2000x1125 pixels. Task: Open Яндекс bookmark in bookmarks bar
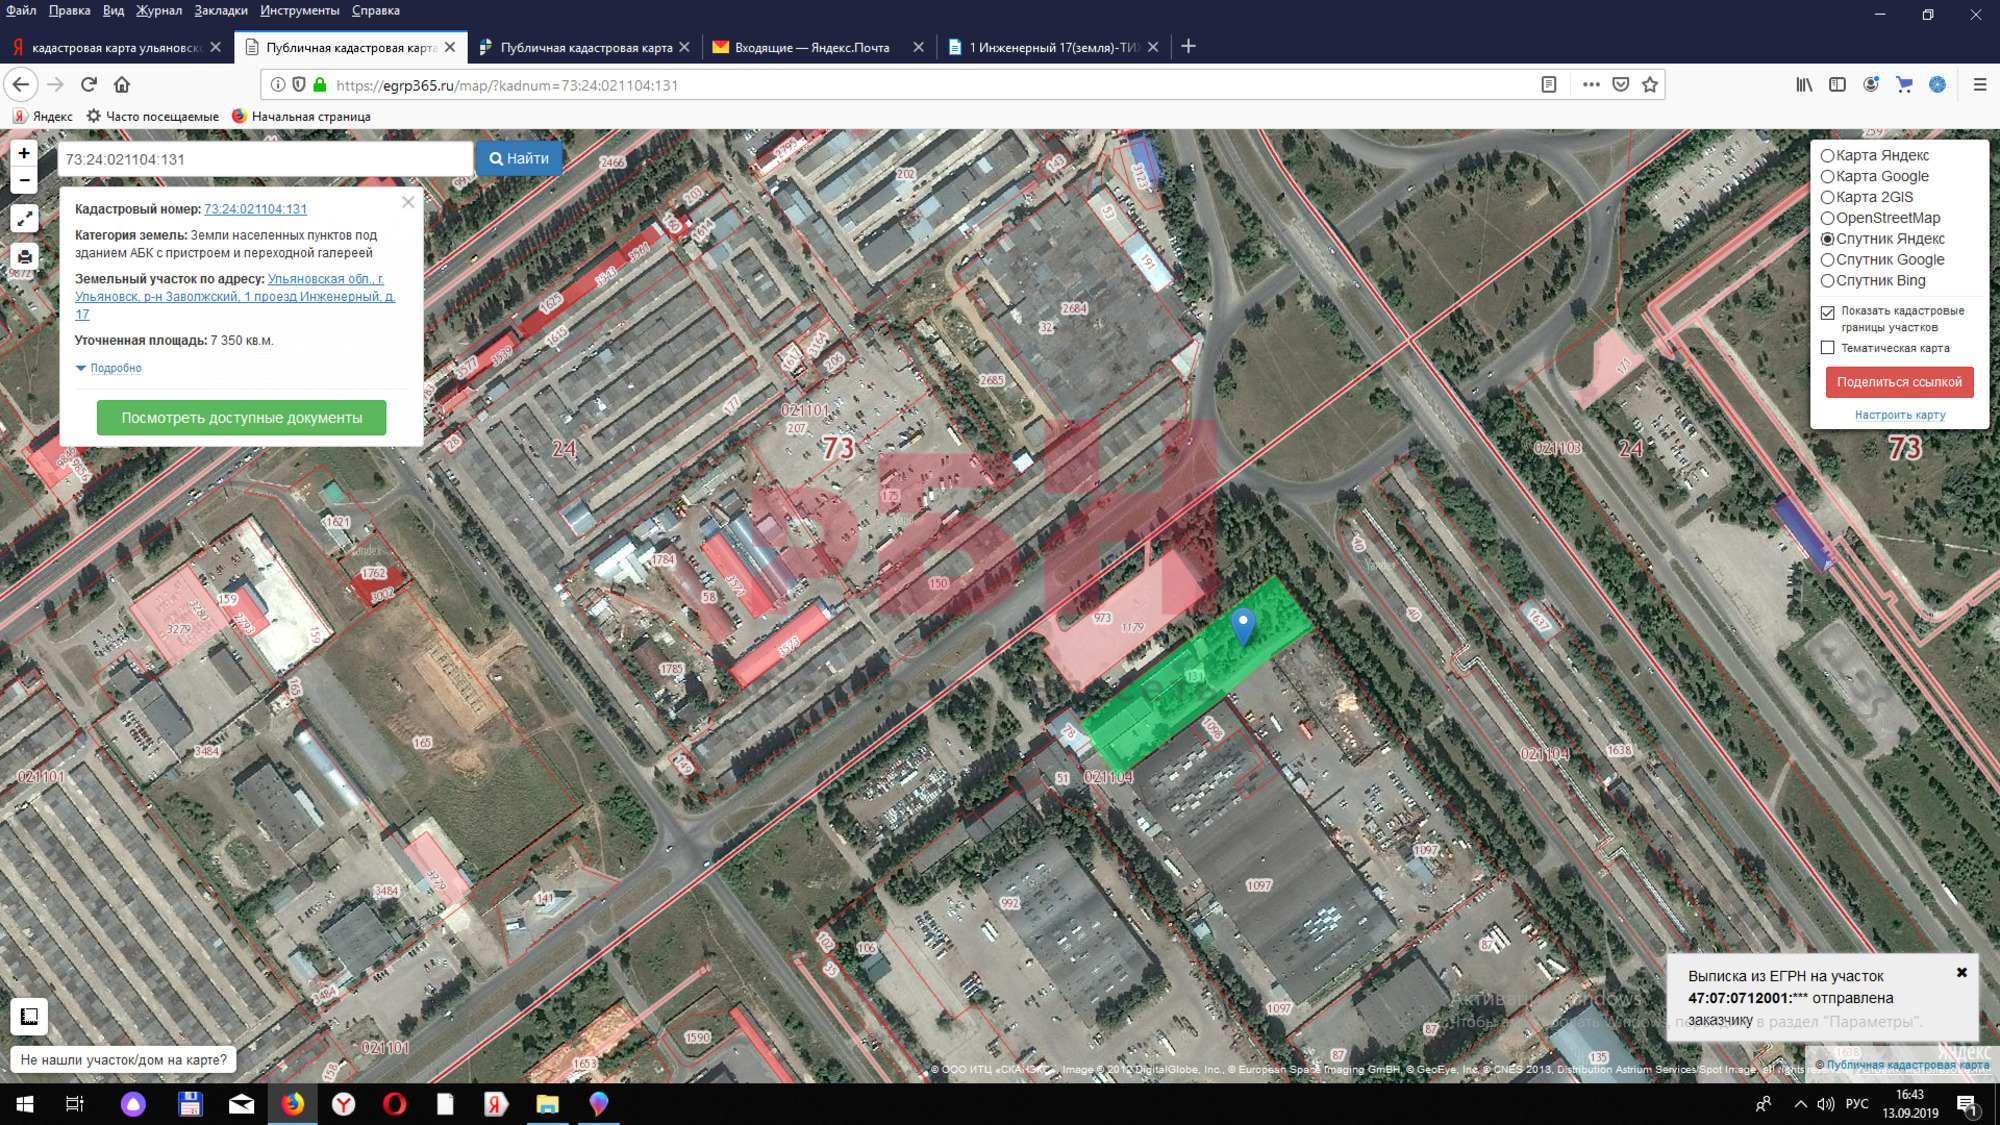43,116
